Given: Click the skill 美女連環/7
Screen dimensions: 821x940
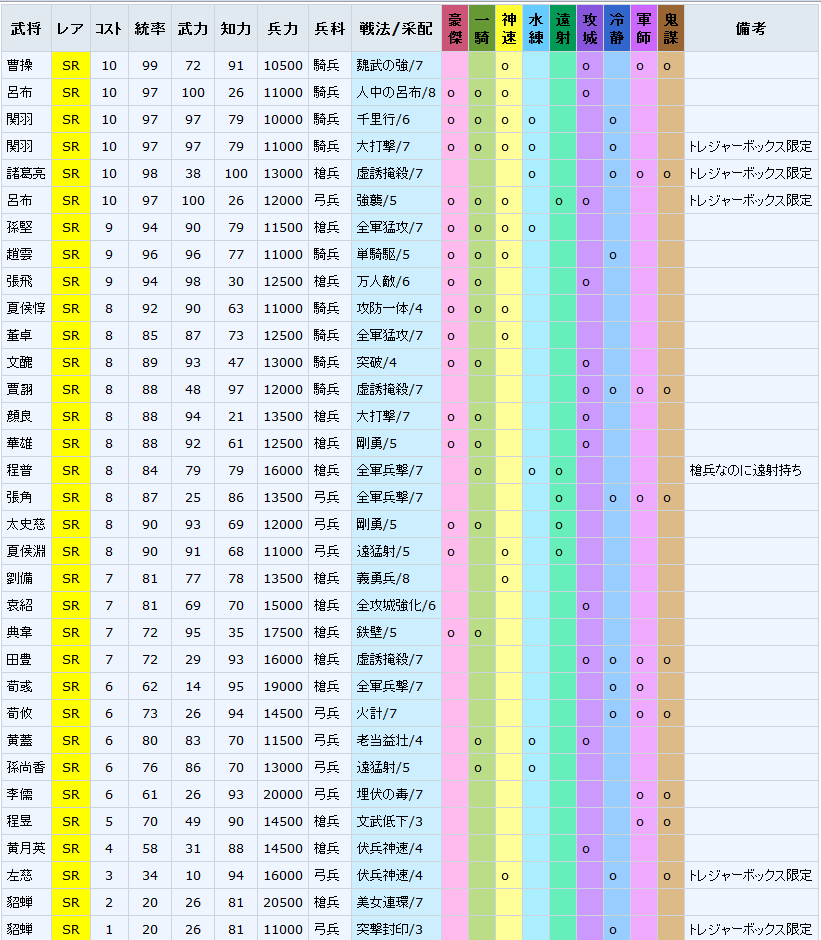Looking at the screenshot, I should tap(390, 902).
